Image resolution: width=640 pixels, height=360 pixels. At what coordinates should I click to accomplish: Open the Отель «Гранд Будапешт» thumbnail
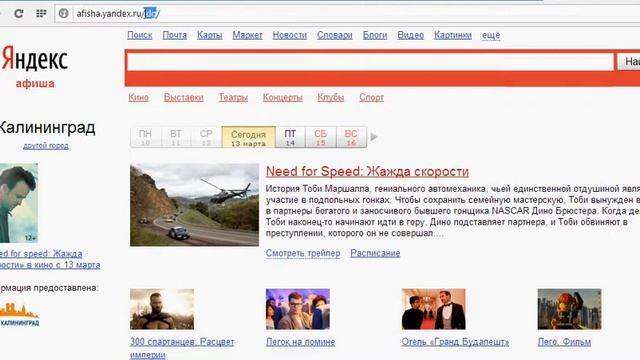[433, 309]
